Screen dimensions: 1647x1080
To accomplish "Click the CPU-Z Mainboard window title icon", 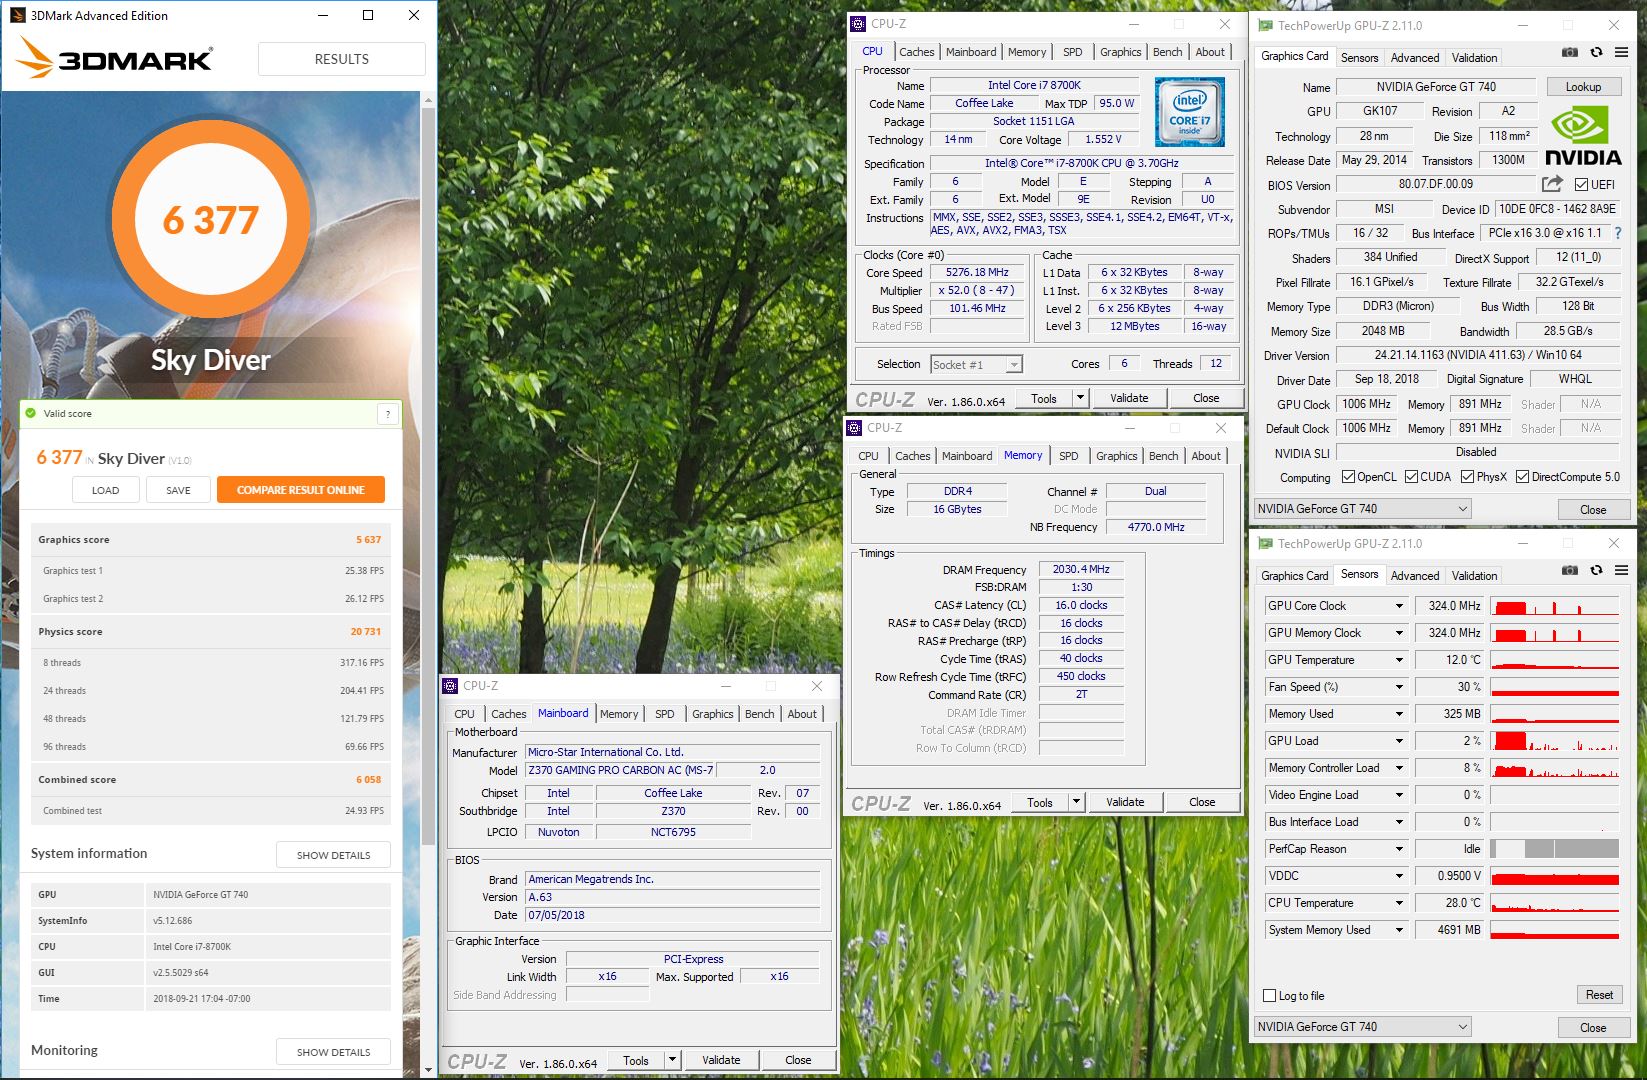I will click(450, 686).
